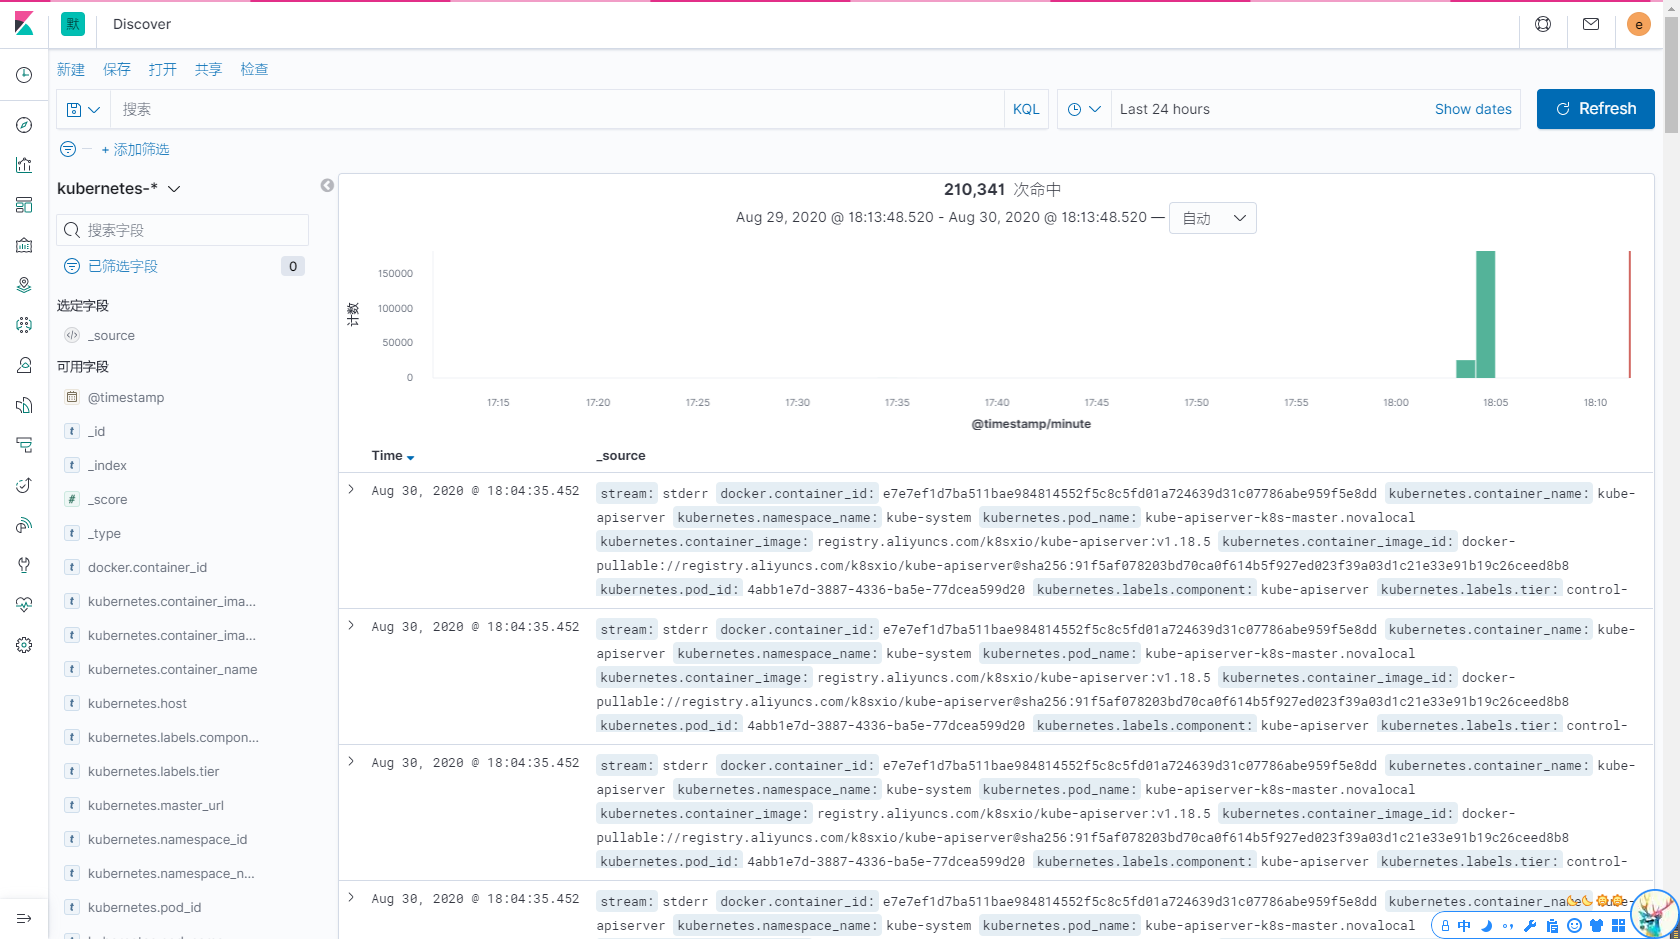The image size is (1680, 939).
Task: Open the APM icon in sidebar
Action: pos(24,445)
